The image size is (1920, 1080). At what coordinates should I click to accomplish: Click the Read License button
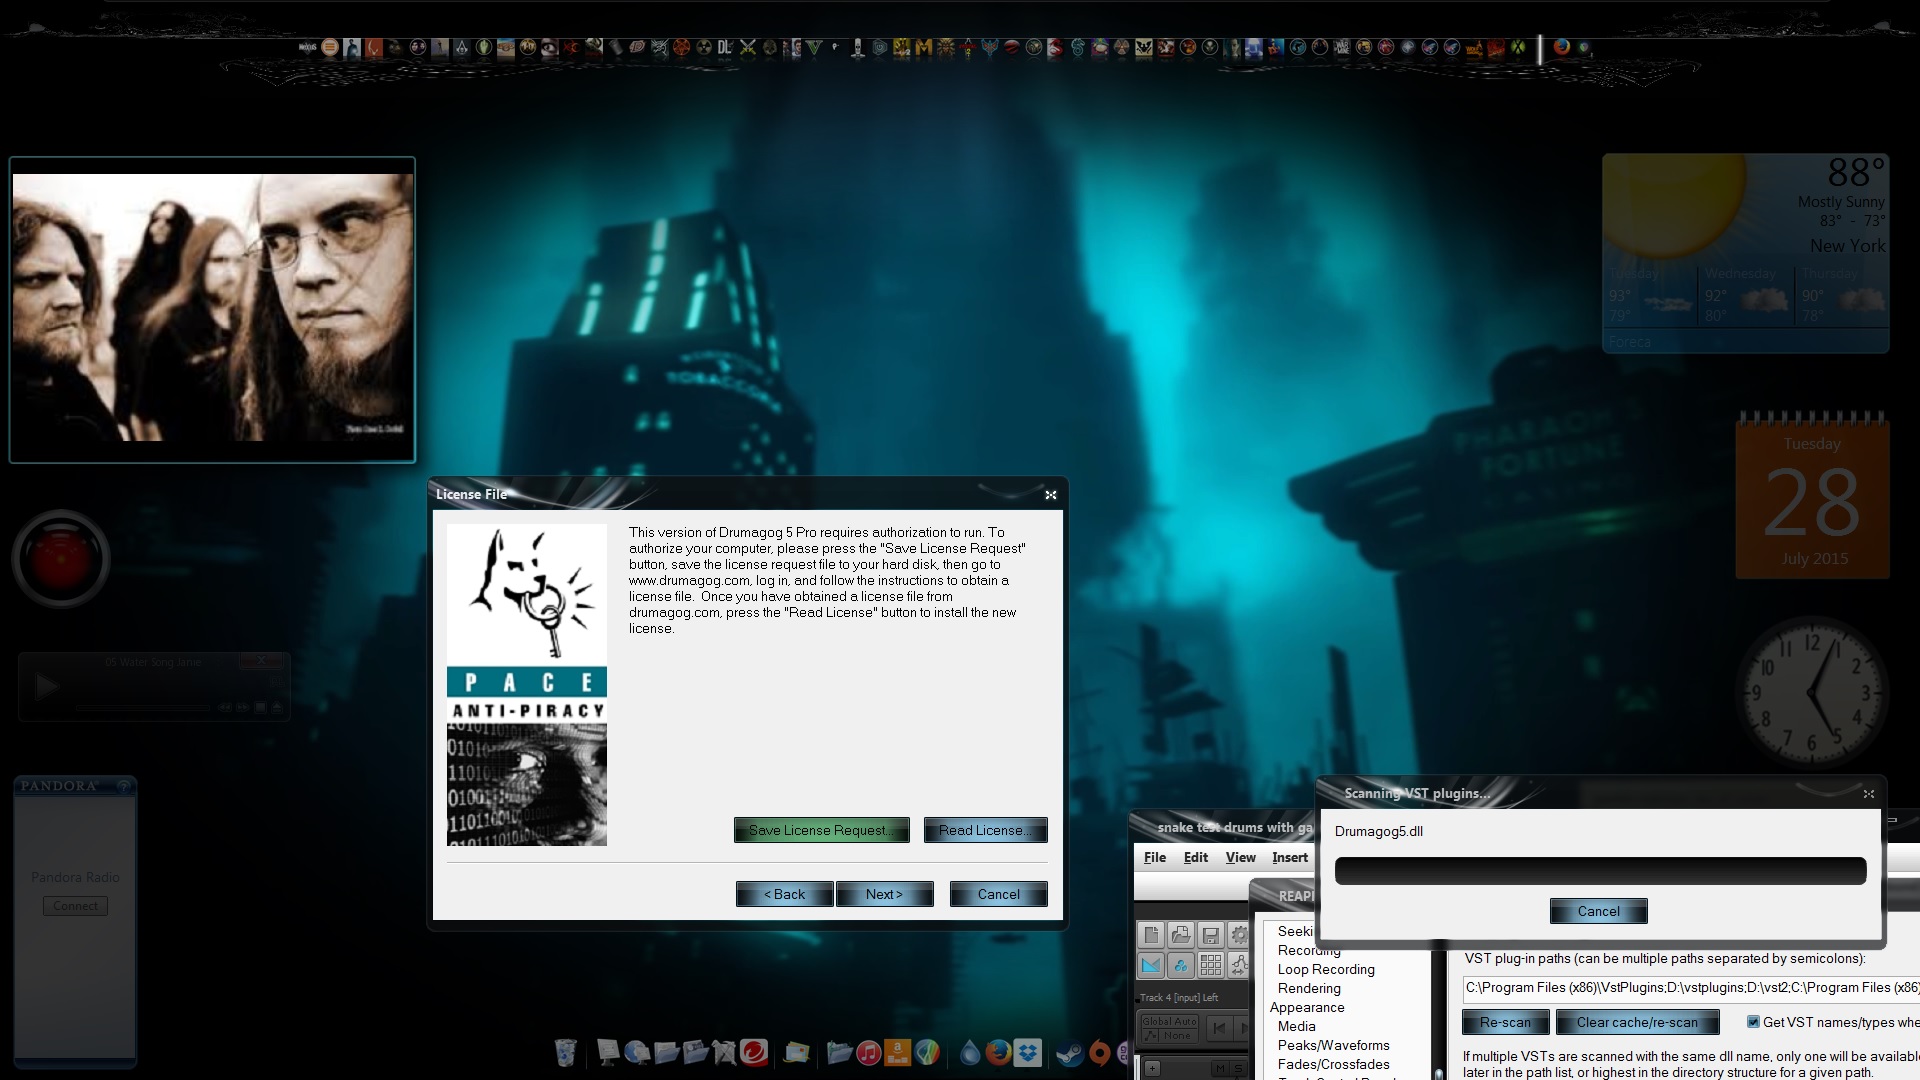click(985, 830)
